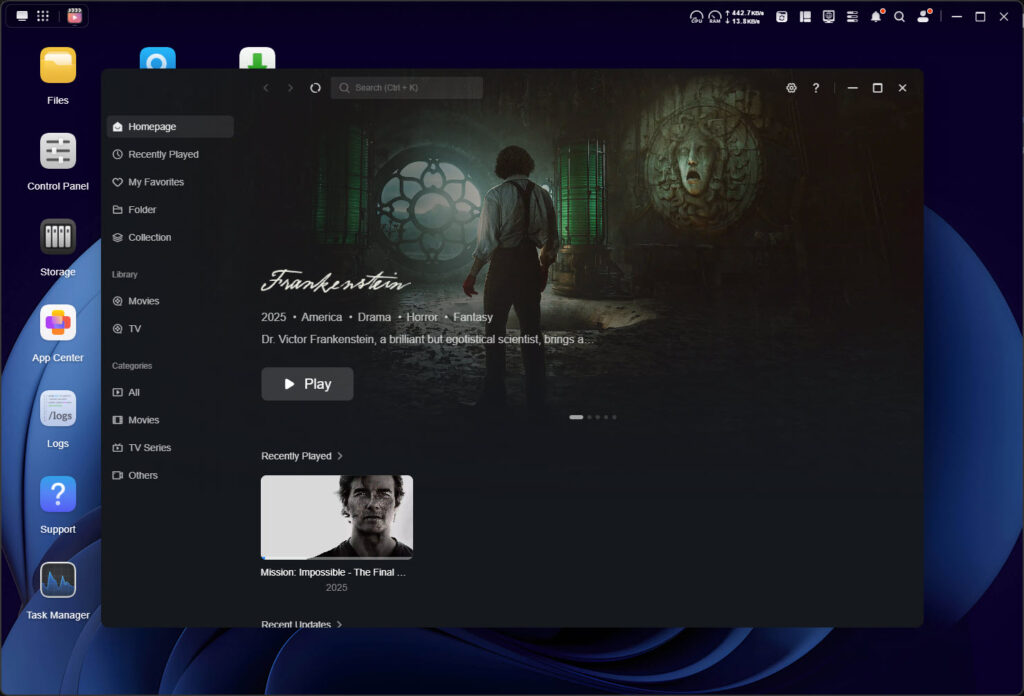This screenshot has width=1024, height=696.
Task: Open Recently Played in the sidebar
Action: [163, 155]
